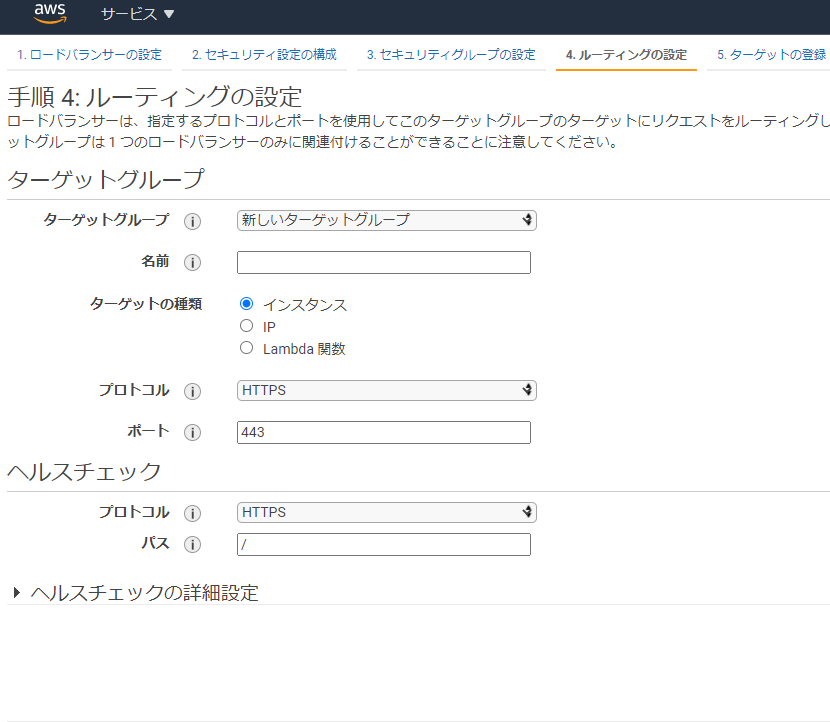Click info icon next to health check プロトコル
The width and height of the screenshot is (830, 722).
(x=192, y=513)
